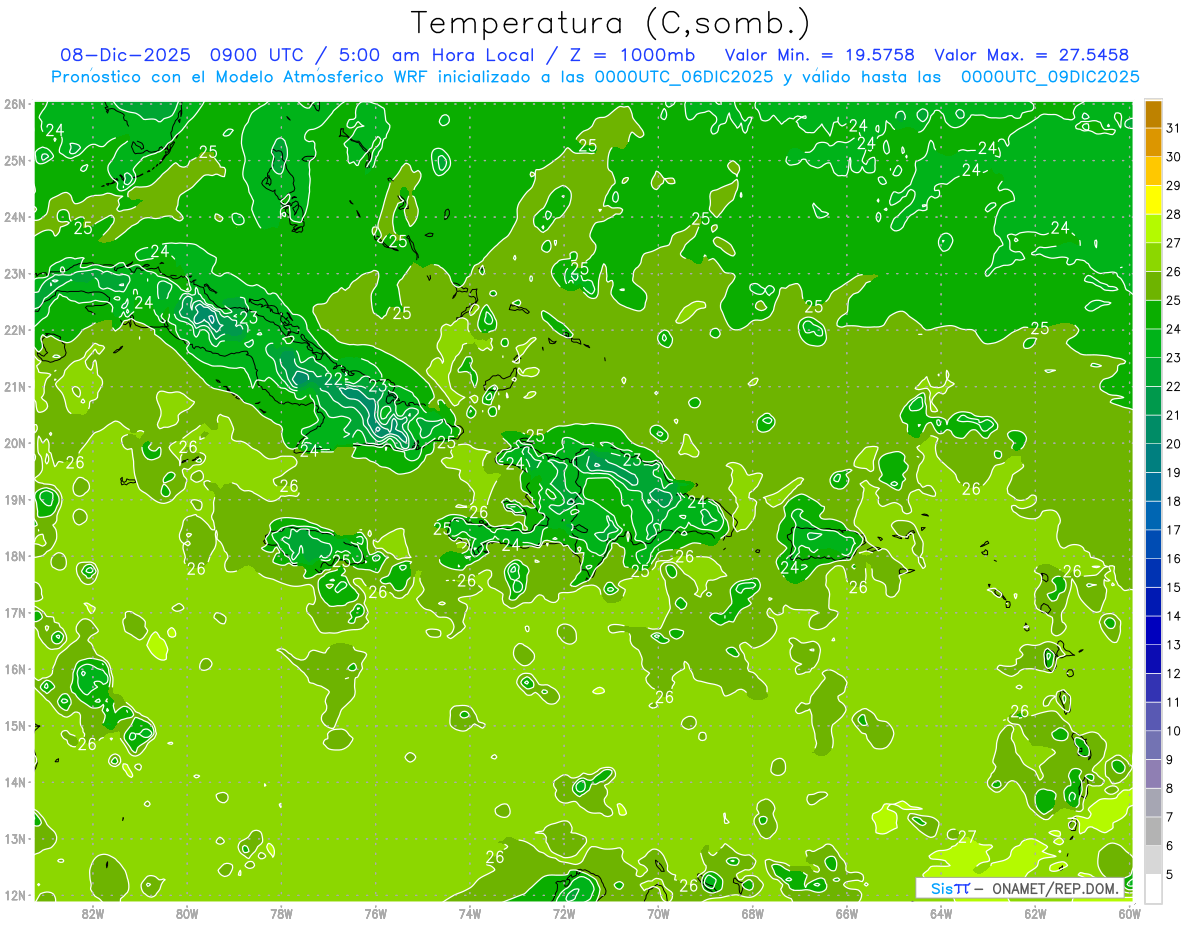
Task: Click the color scale label 8
Action: coord(1170,788)
